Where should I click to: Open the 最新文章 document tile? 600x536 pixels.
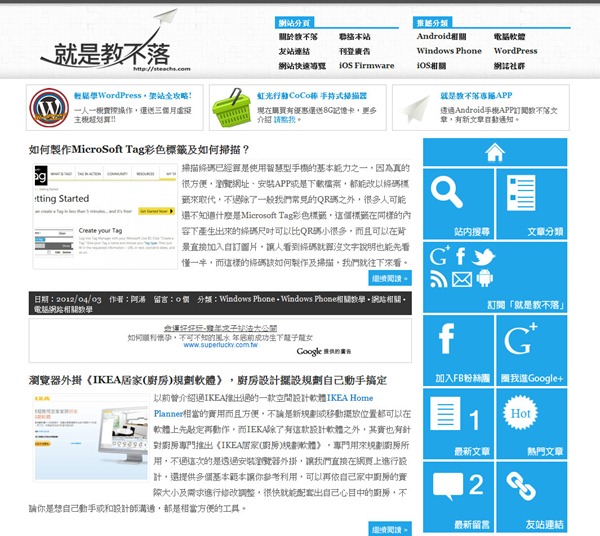coord(458,424)
